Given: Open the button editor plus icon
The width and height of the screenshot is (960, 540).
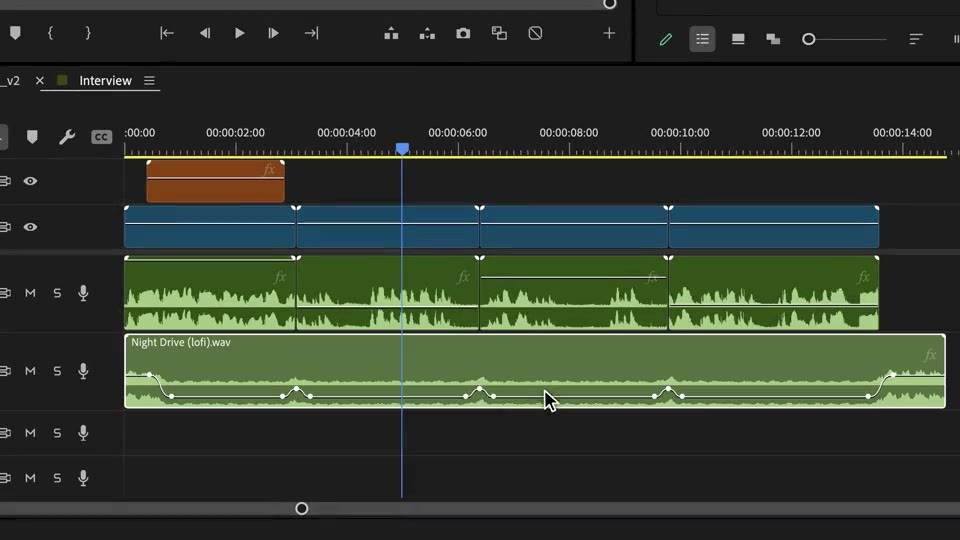Looking at the screenshot, I should pos(609,33).
